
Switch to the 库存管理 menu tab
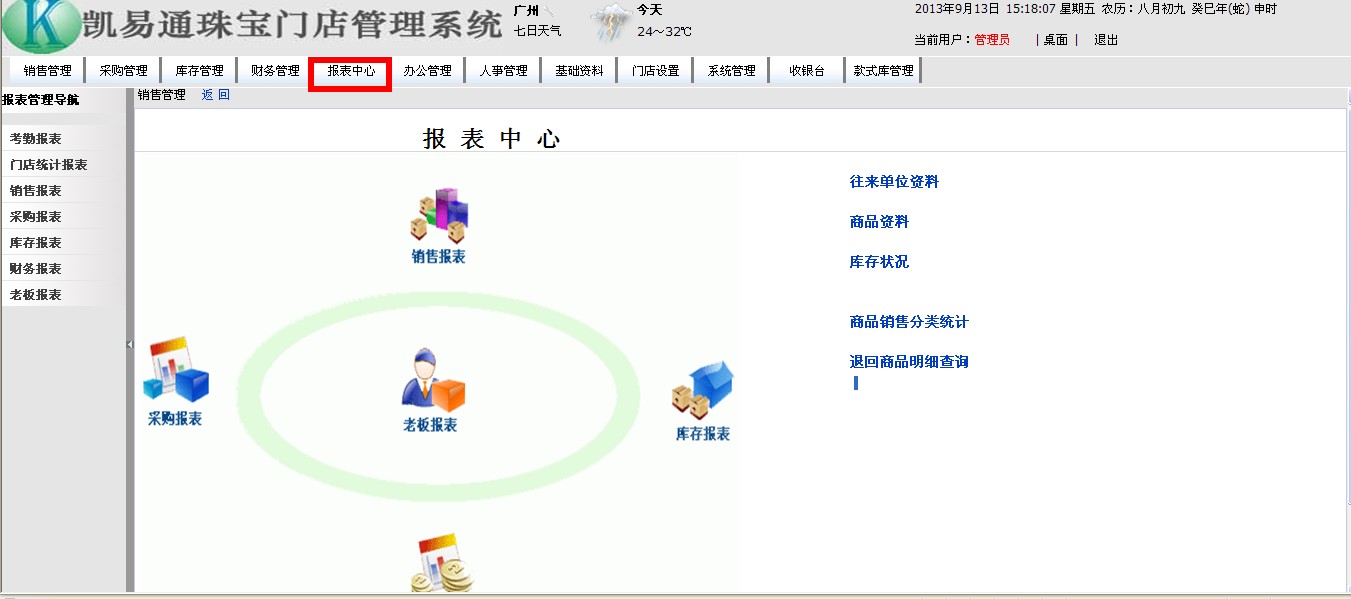click(x=199, y=71)
